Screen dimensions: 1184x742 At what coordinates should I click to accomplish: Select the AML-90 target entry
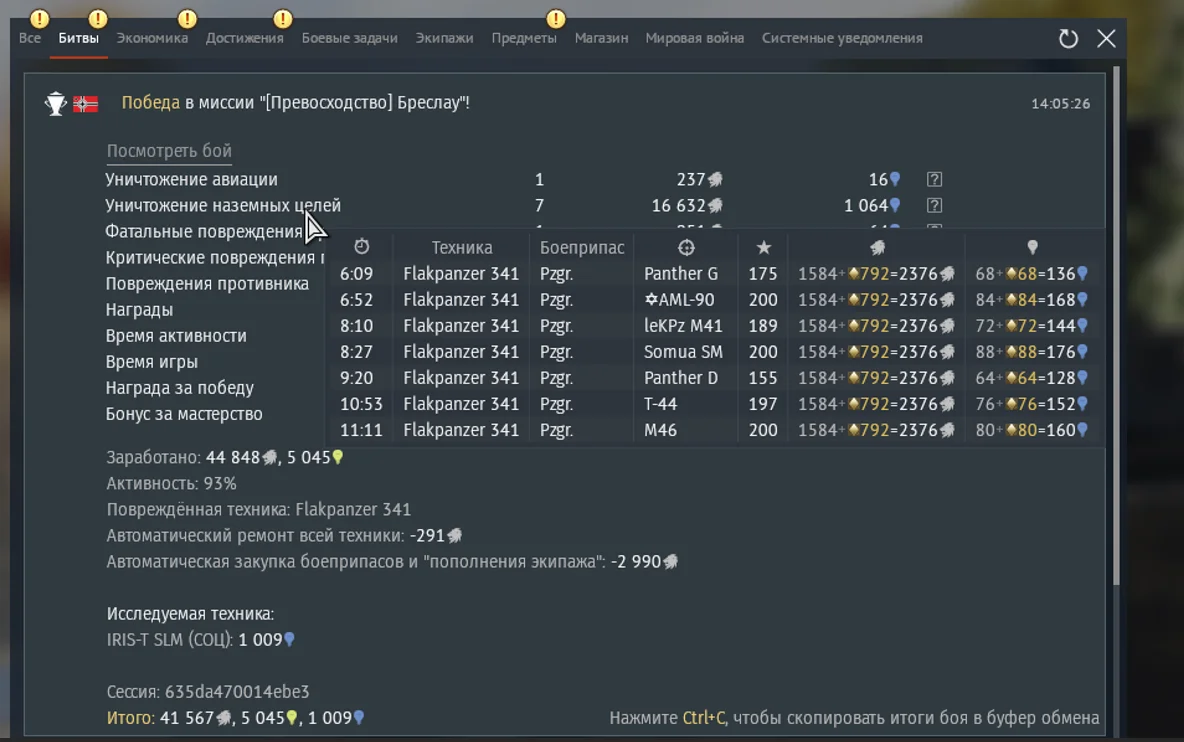pyautogui.click(x=679, y=300)
